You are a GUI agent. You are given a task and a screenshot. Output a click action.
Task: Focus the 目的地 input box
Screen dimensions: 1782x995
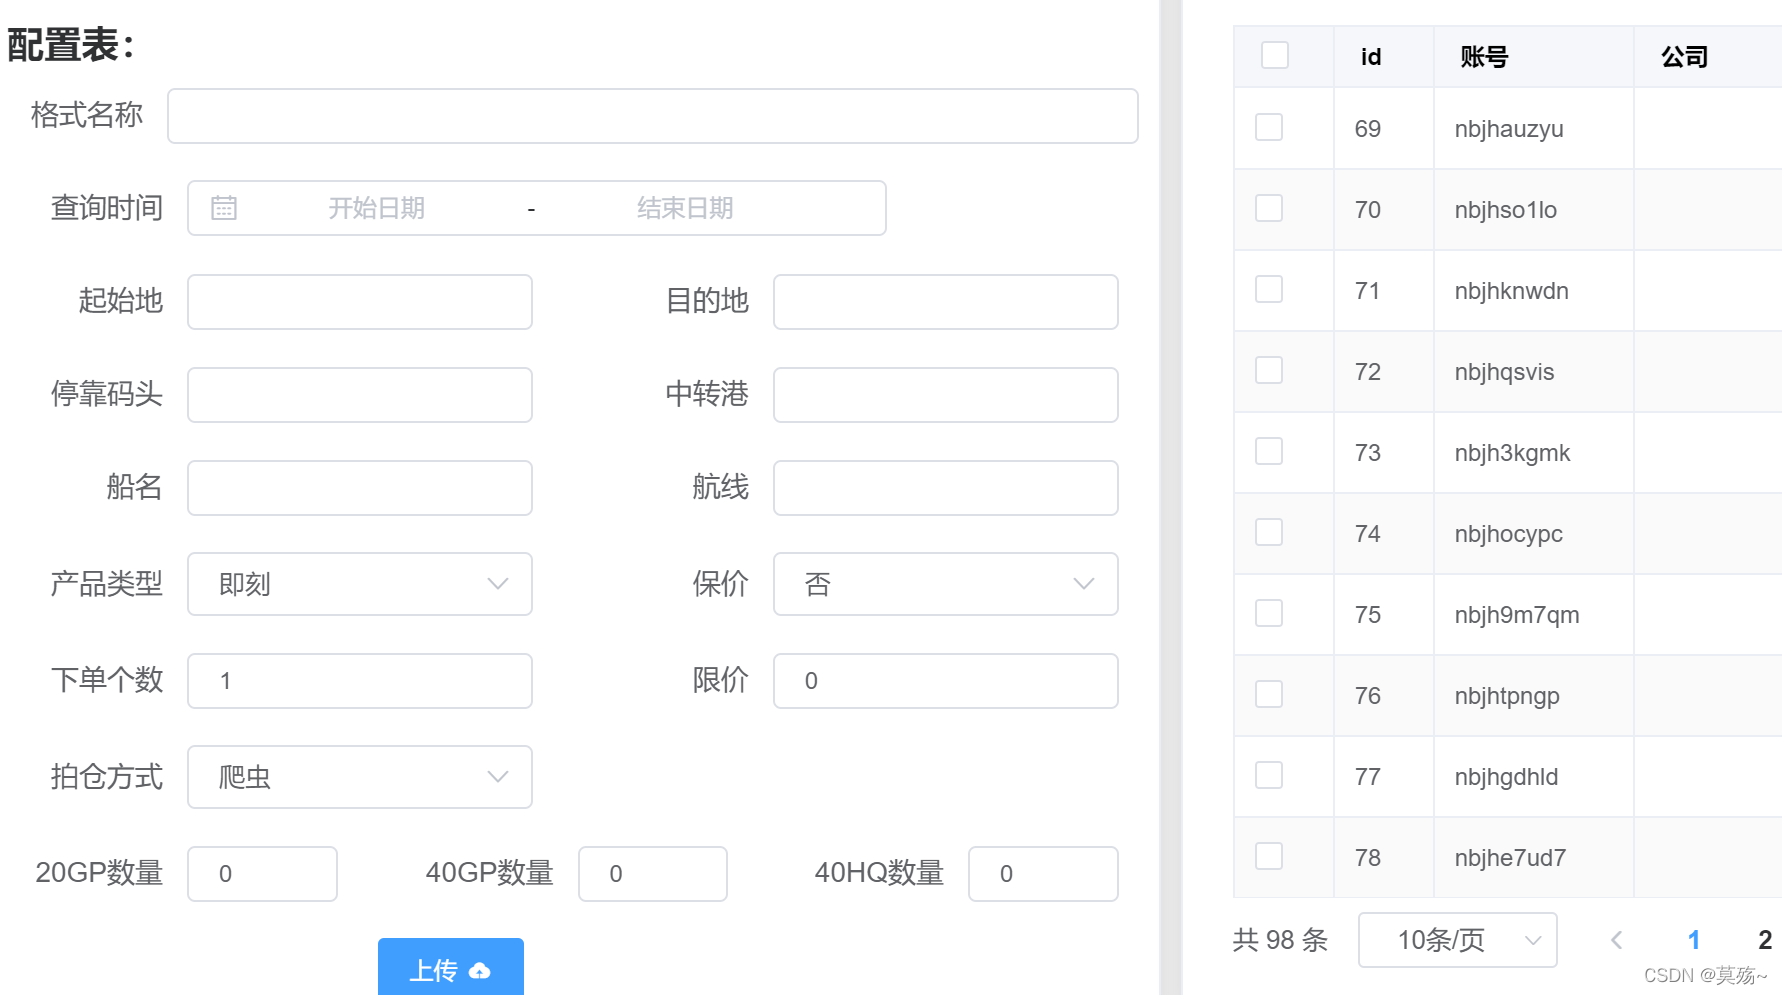tap(946, 302)
